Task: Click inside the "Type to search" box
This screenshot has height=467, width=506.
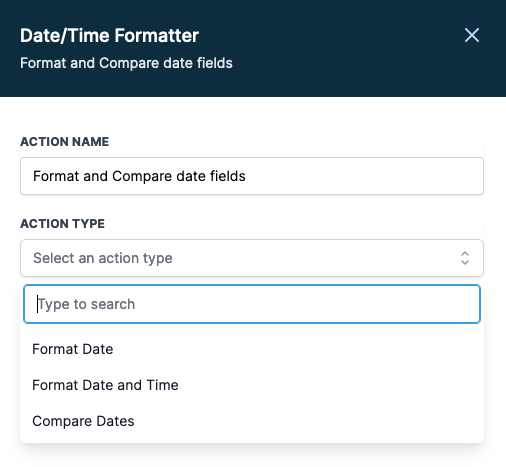Action: (252, 304)
